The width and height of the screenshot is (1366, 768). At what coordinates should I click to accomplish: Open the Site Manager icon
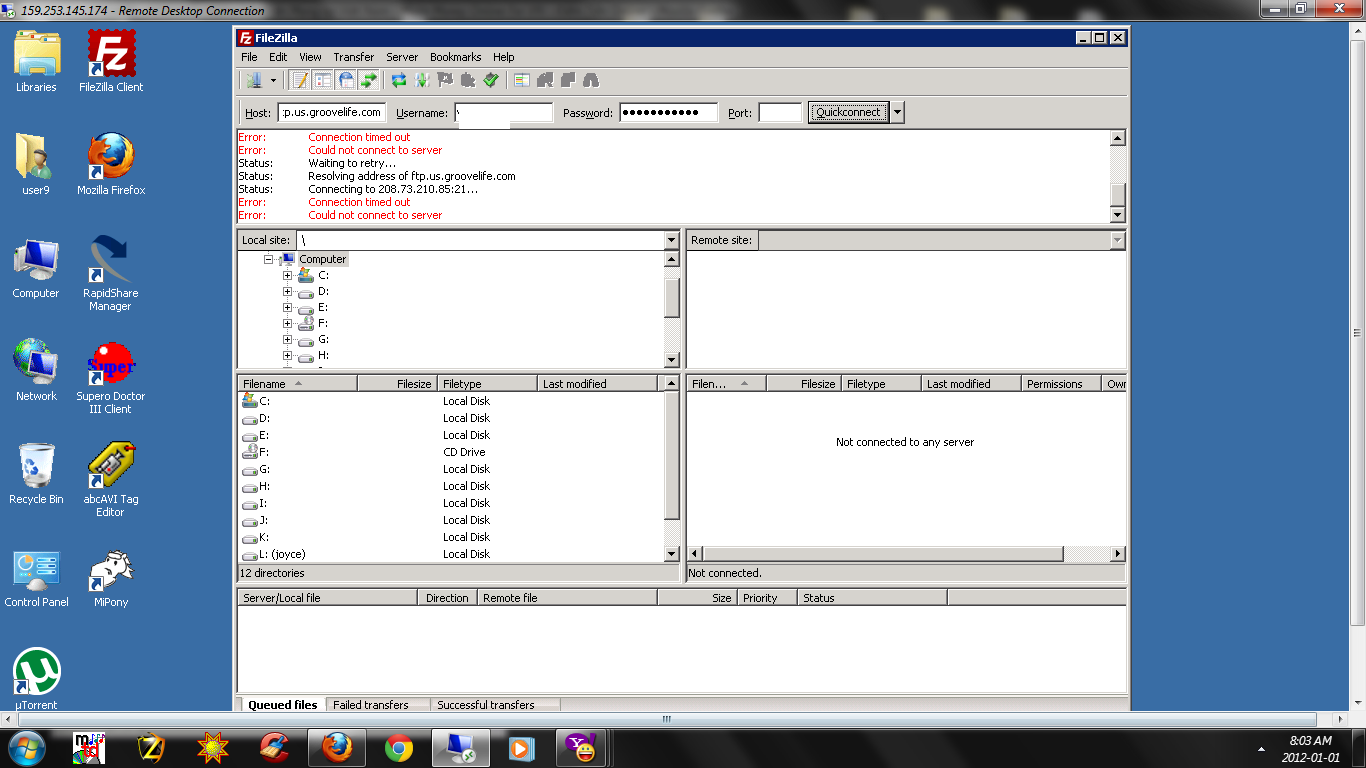[254, 80]
